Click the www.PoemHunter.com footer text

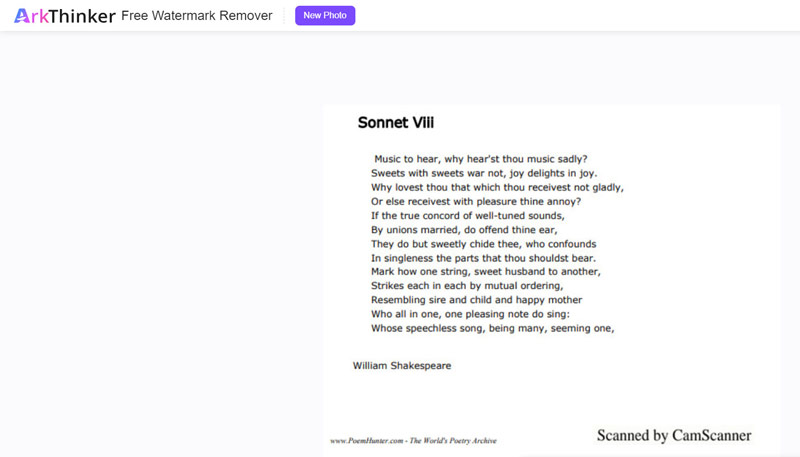pos(413,441)
